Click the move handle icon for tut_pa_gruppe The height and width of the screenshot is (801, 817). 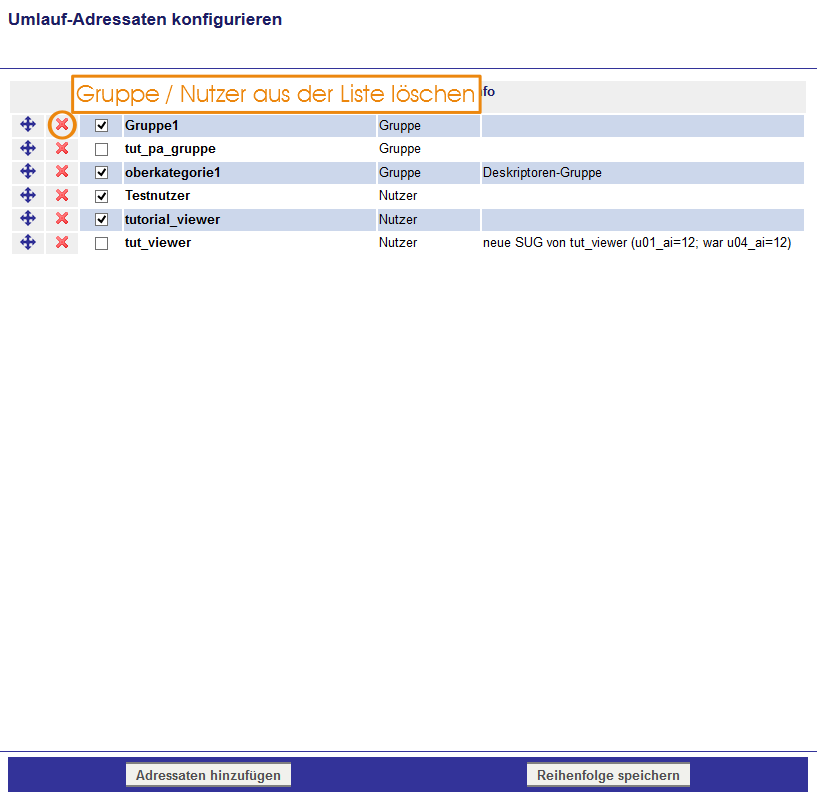[28, 148]
